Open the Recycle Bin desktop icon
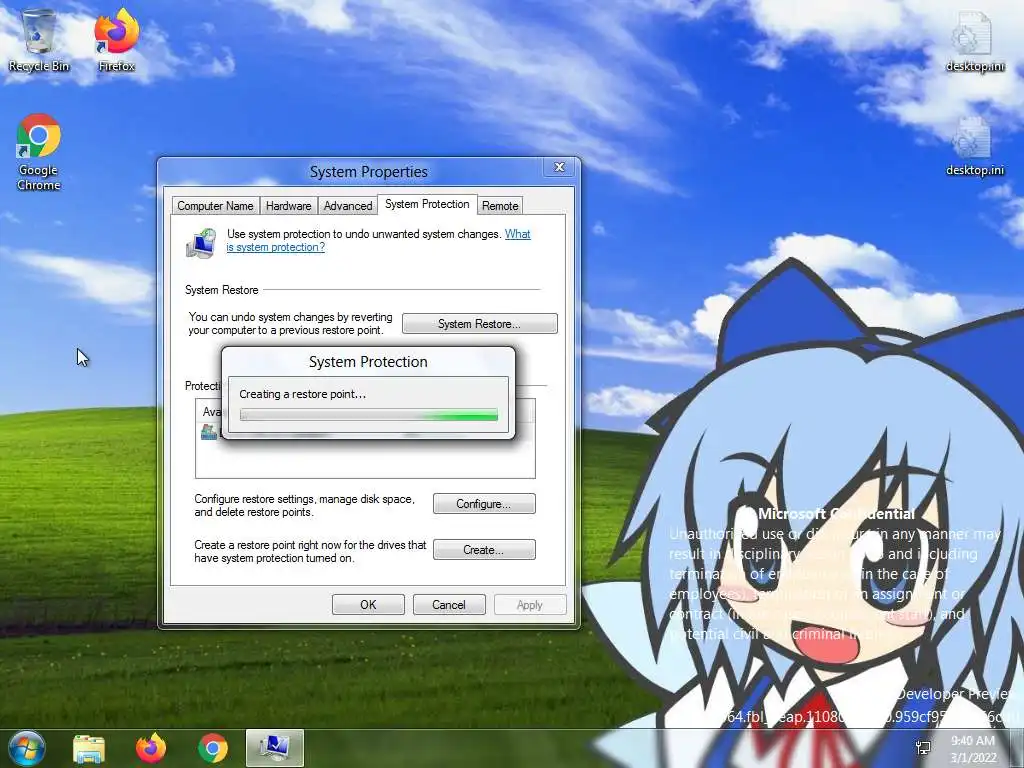This screenshot has height=768, width=1024. coord(39,40)
